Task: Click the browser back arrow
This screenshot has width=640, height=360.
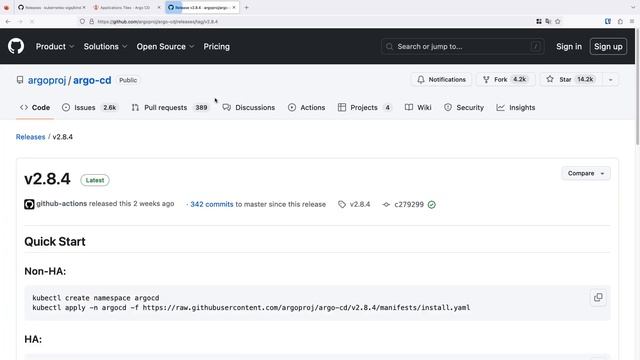Action: coord(8,21)
